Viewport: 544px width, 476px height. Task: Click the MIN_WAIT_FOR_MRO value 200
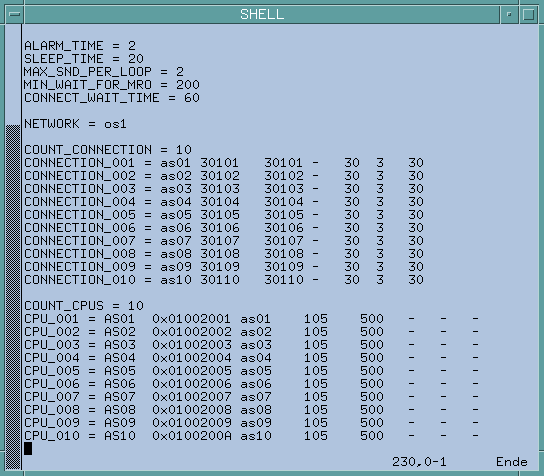tap(188, 85)
